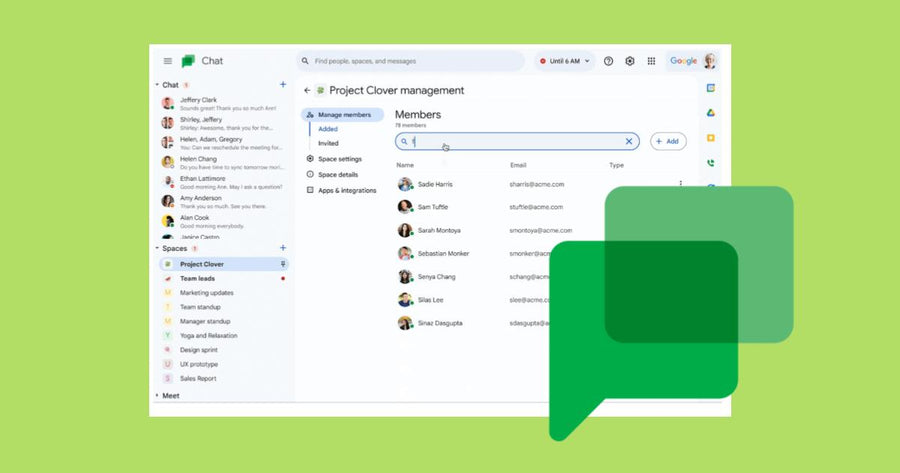Open the Until 6 AM status dropdown

click(x=565, y=61)
